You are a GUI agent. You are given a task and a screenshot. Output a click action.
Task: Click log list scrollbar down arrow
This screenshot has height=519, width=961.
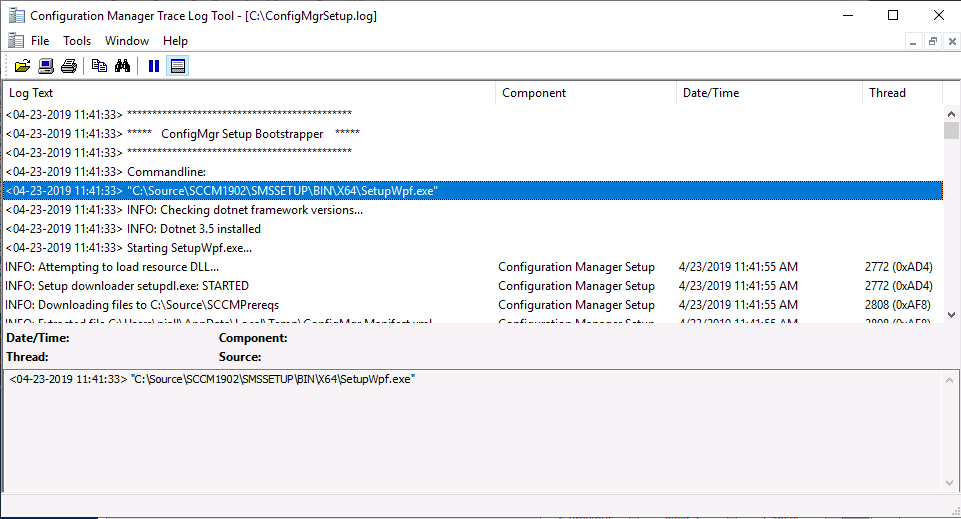(x=951, y=315)
